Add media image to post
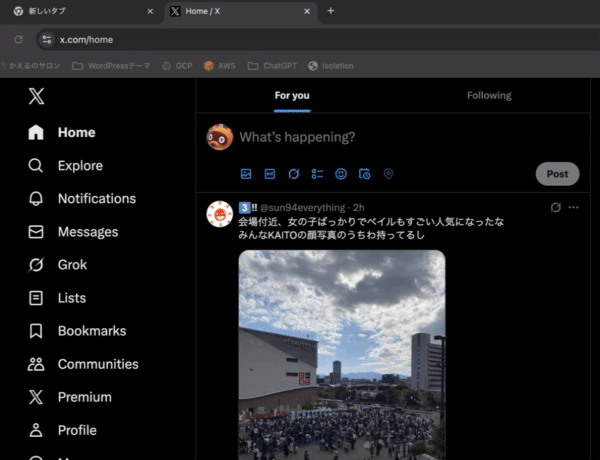600x460 pixels. point(246,174)
